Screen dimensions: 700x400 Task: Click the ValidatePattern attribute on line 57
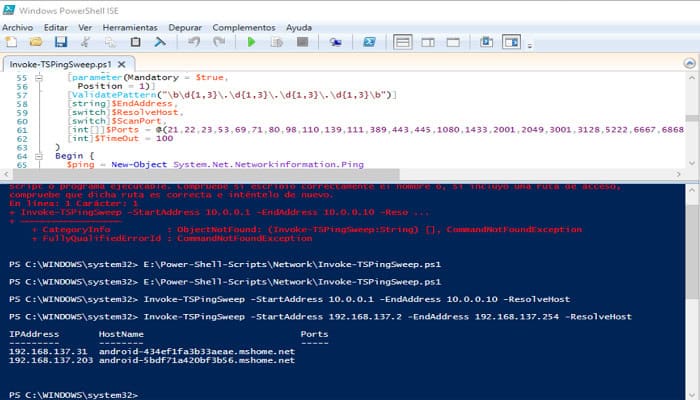tap(114, 95)
